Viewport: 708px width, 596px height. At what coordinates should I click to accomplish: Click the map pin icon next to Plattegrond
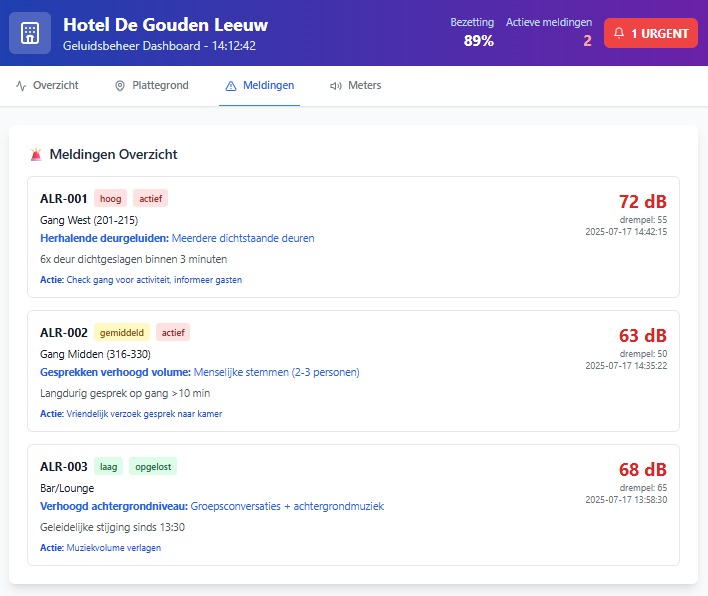click(120, 86)
